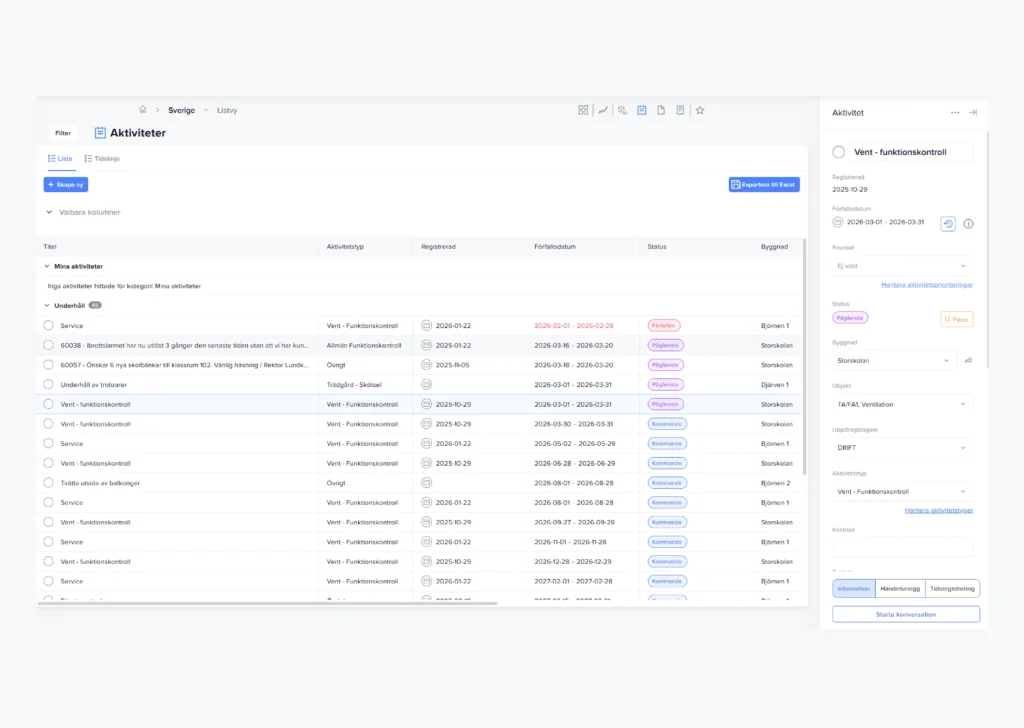Click the share arrow icon beside Byggnad
The height and width of the screenshot is (728, 1024).
pyautogui.click(x=968, y=360)
